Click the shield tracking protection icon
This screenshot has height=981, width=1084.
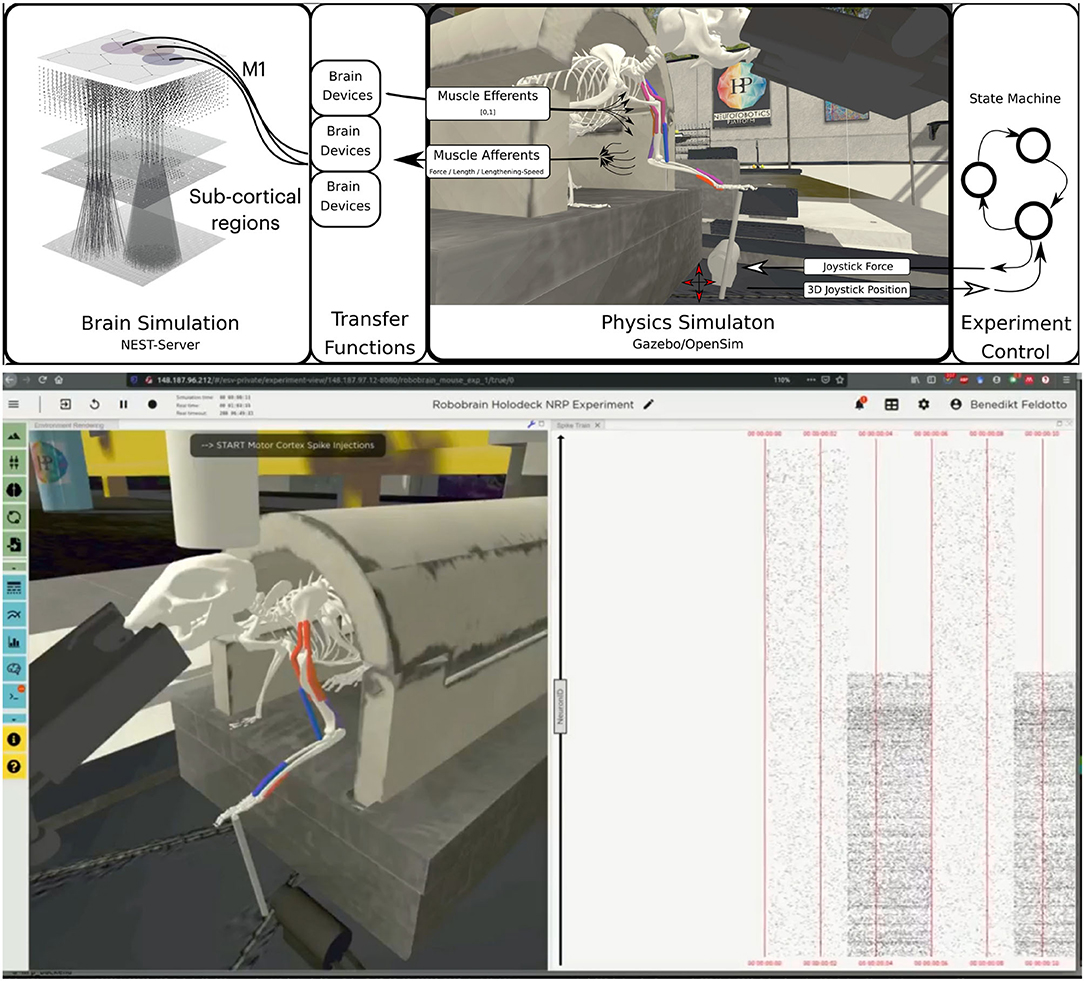134,380
